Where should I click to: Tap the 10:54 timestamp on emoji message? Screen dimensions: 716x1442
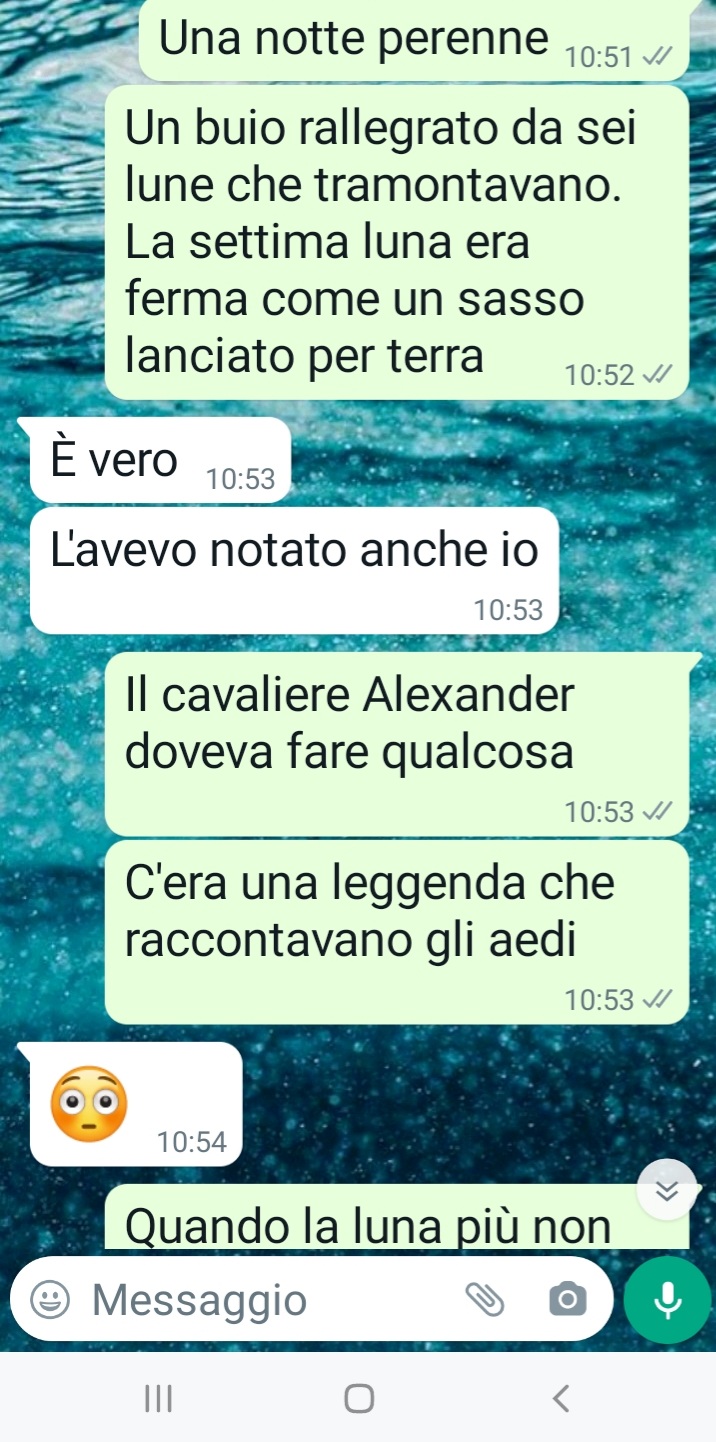(x=192, y=1141)
